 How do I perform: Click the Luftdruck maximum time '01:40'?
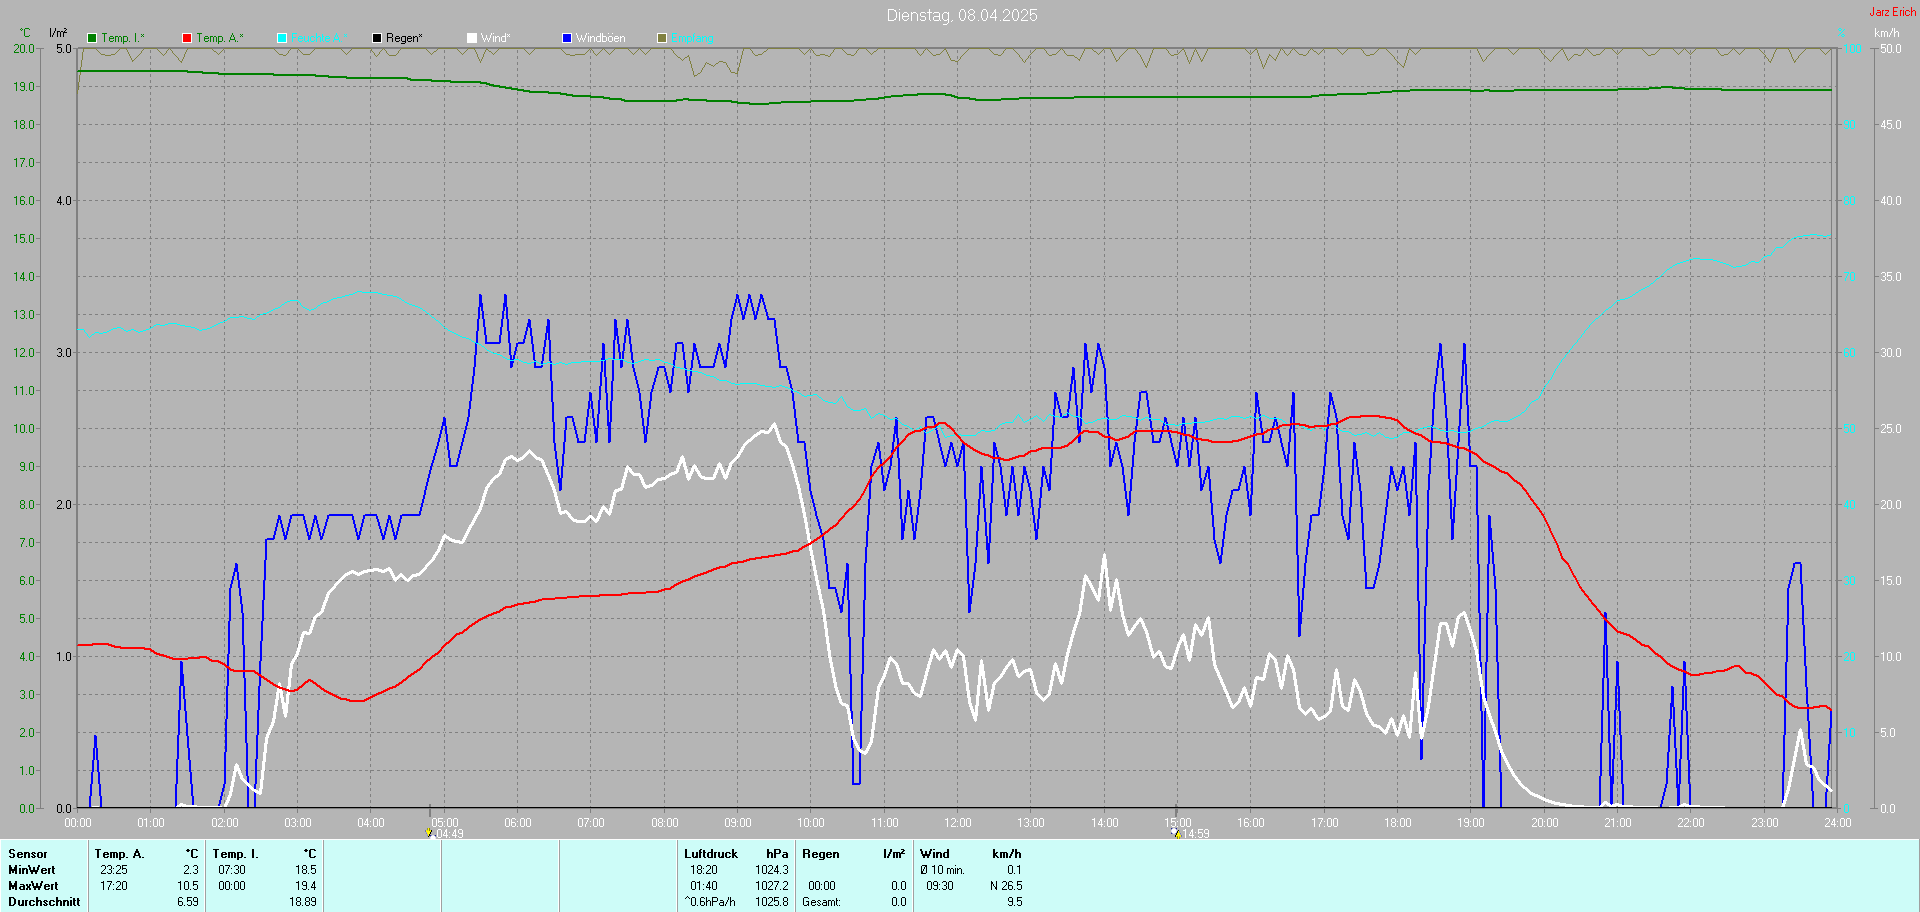(704, 886)
